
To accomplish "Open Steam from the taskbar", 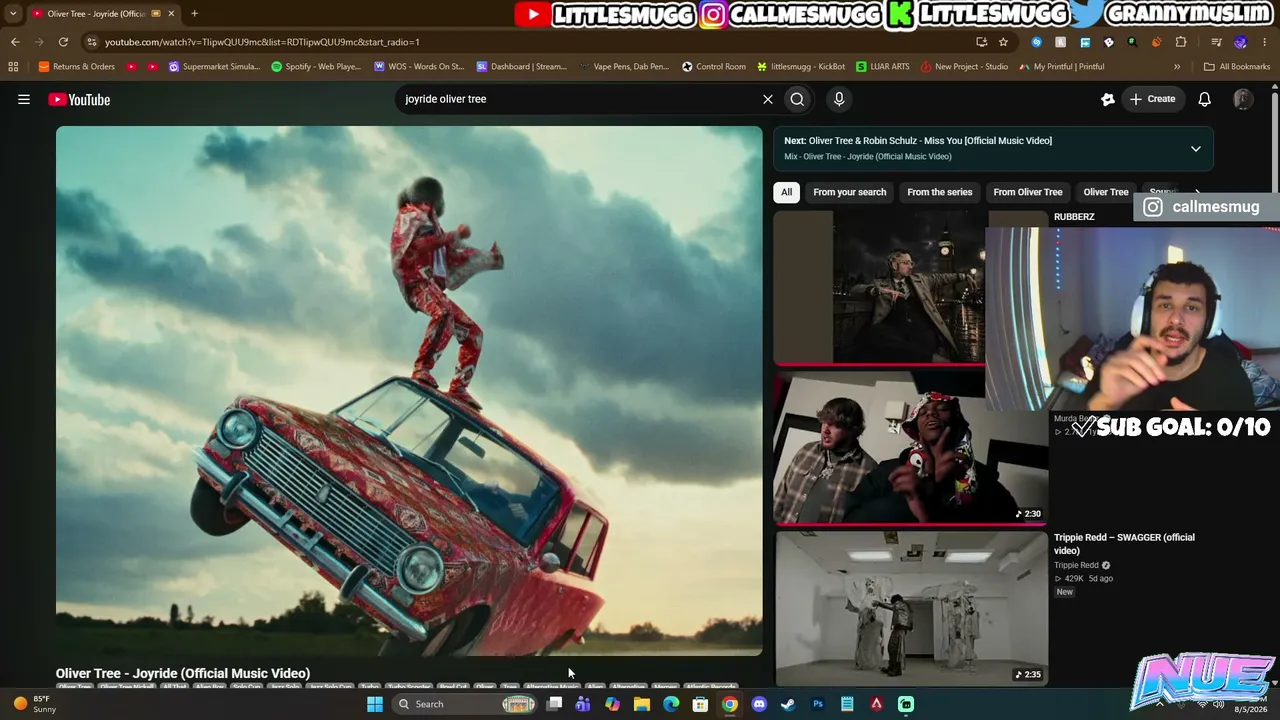I will coord(788,704).
